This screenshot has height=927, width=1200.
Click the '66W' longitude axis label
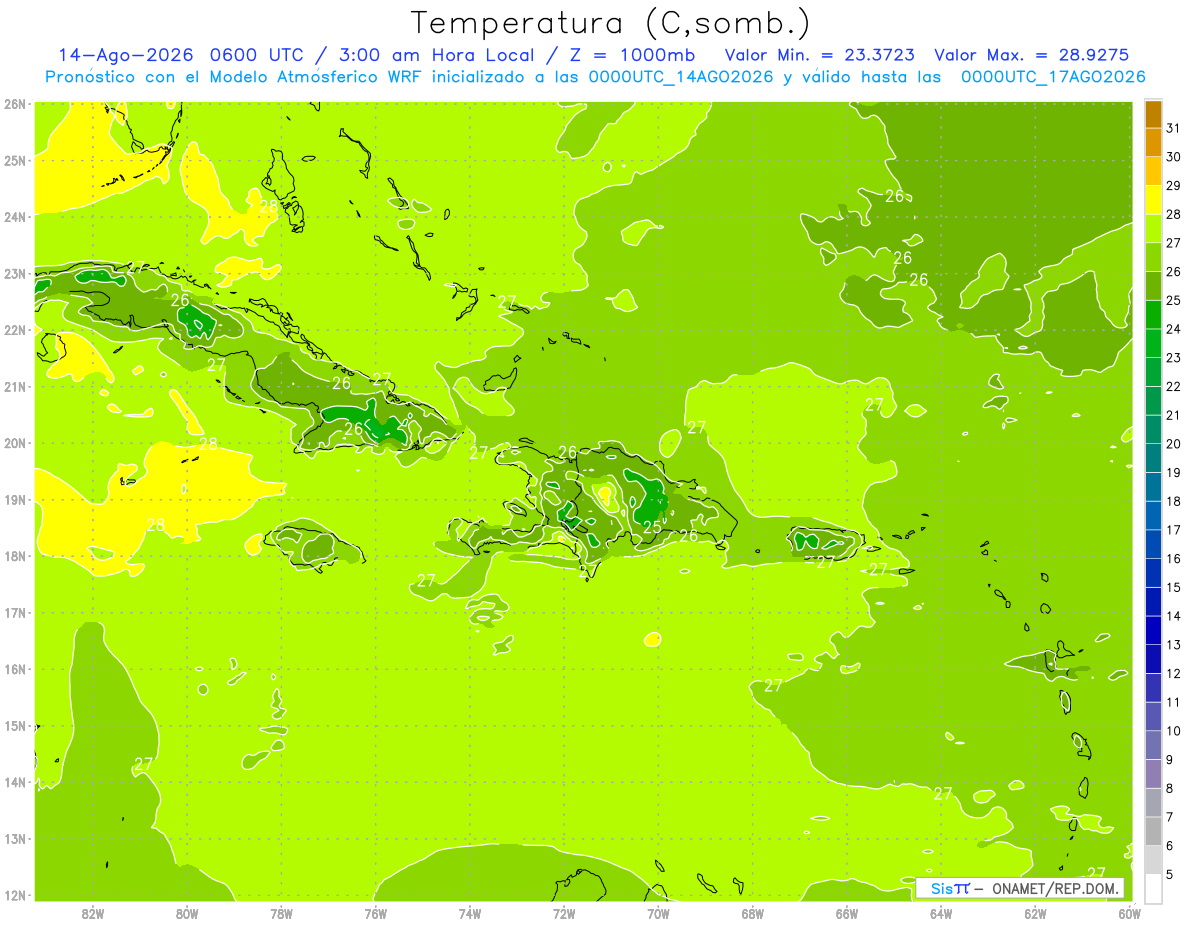pos(847,913)
